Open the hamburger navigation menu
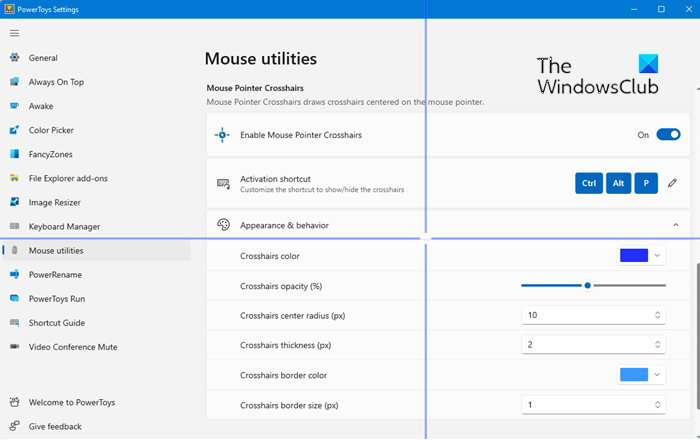Viewport: 700px width, 440px height. click(x=14, y=33)
